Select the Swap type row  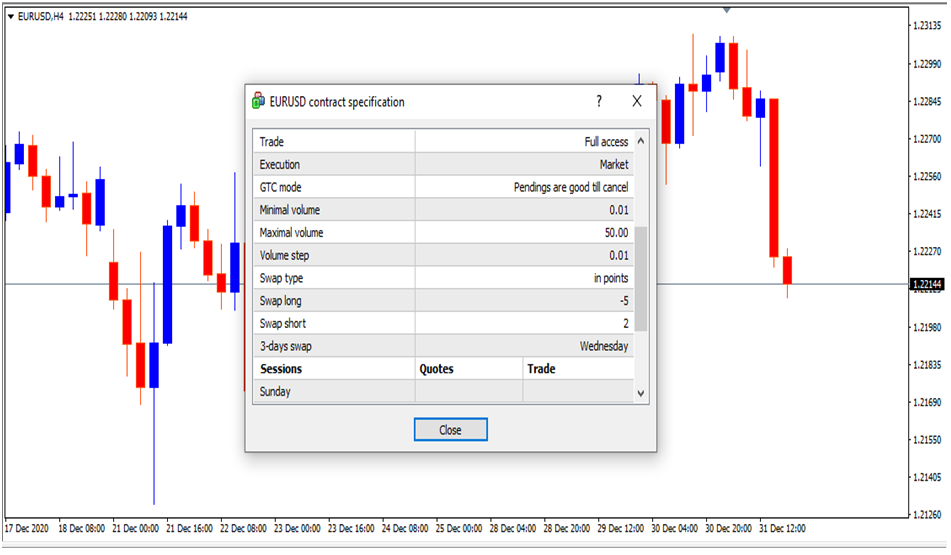coord(443,278)
